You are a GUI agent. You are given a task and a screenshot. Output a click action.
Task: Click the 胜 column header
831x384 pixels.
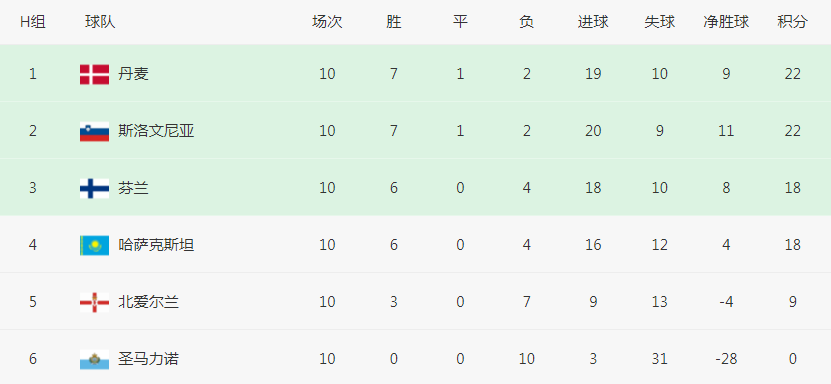point(393,22)
